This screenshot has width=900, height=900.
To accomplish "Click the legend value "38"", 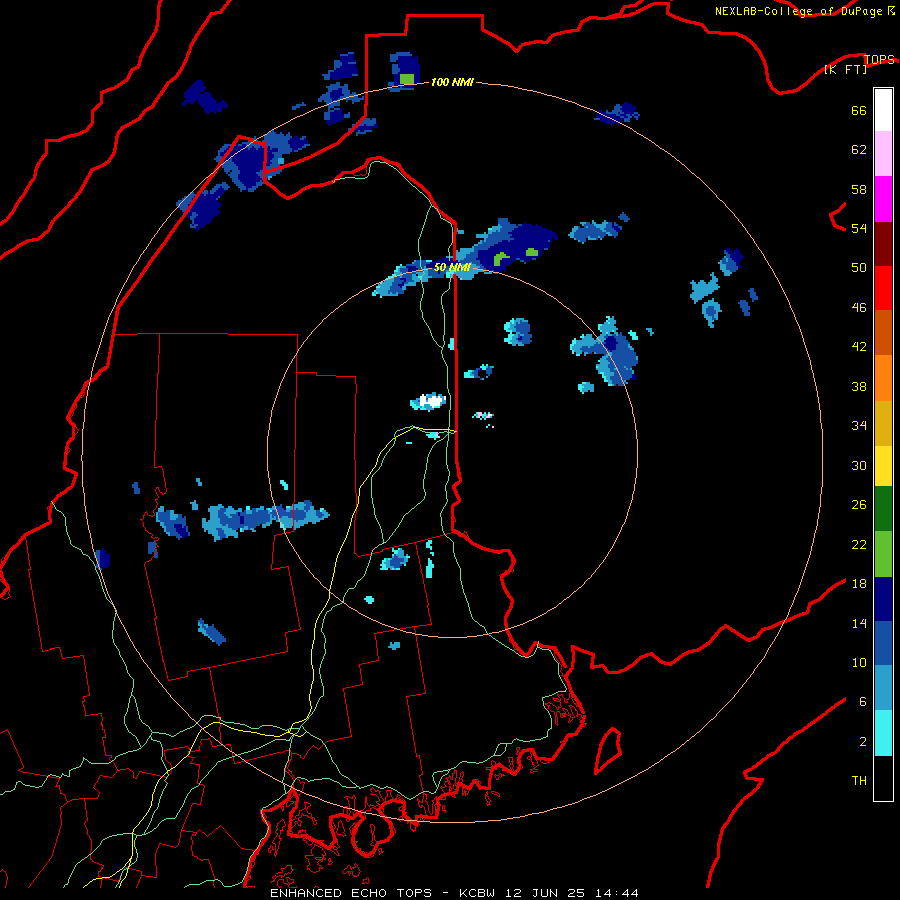I will 859,386.
